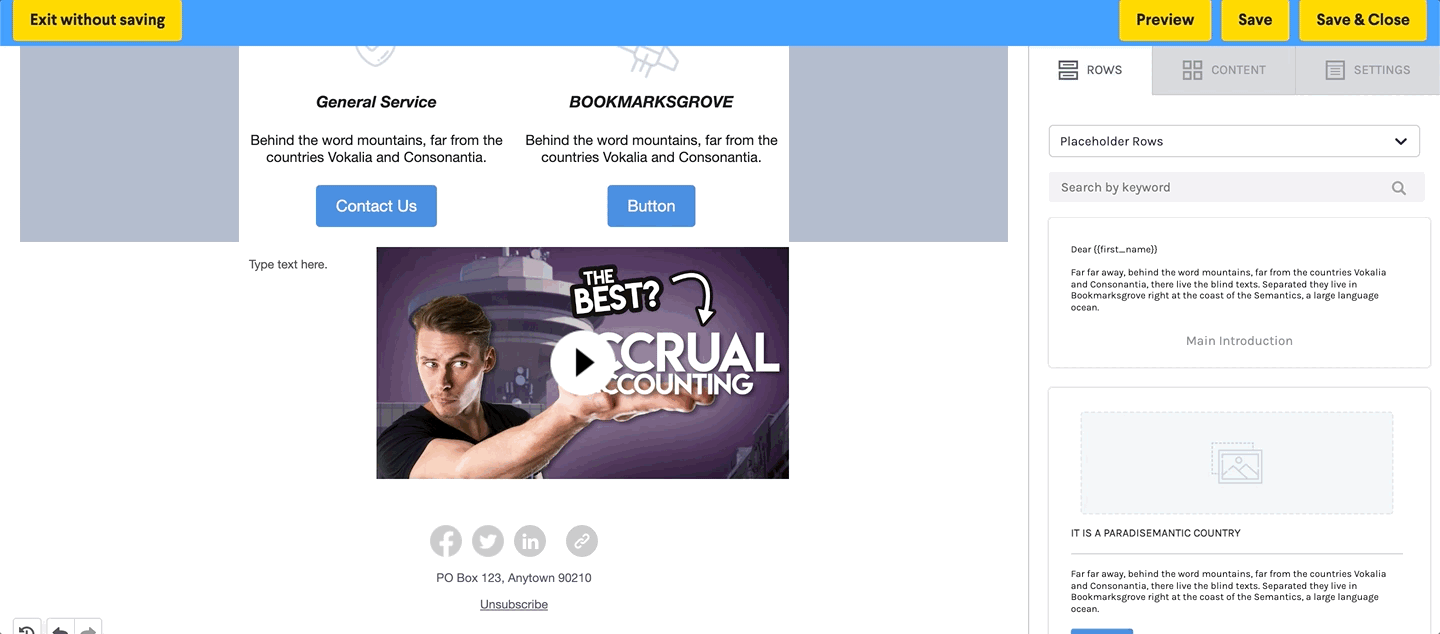
Task: Switch to the Content tab
Action: pos(1224,70)
